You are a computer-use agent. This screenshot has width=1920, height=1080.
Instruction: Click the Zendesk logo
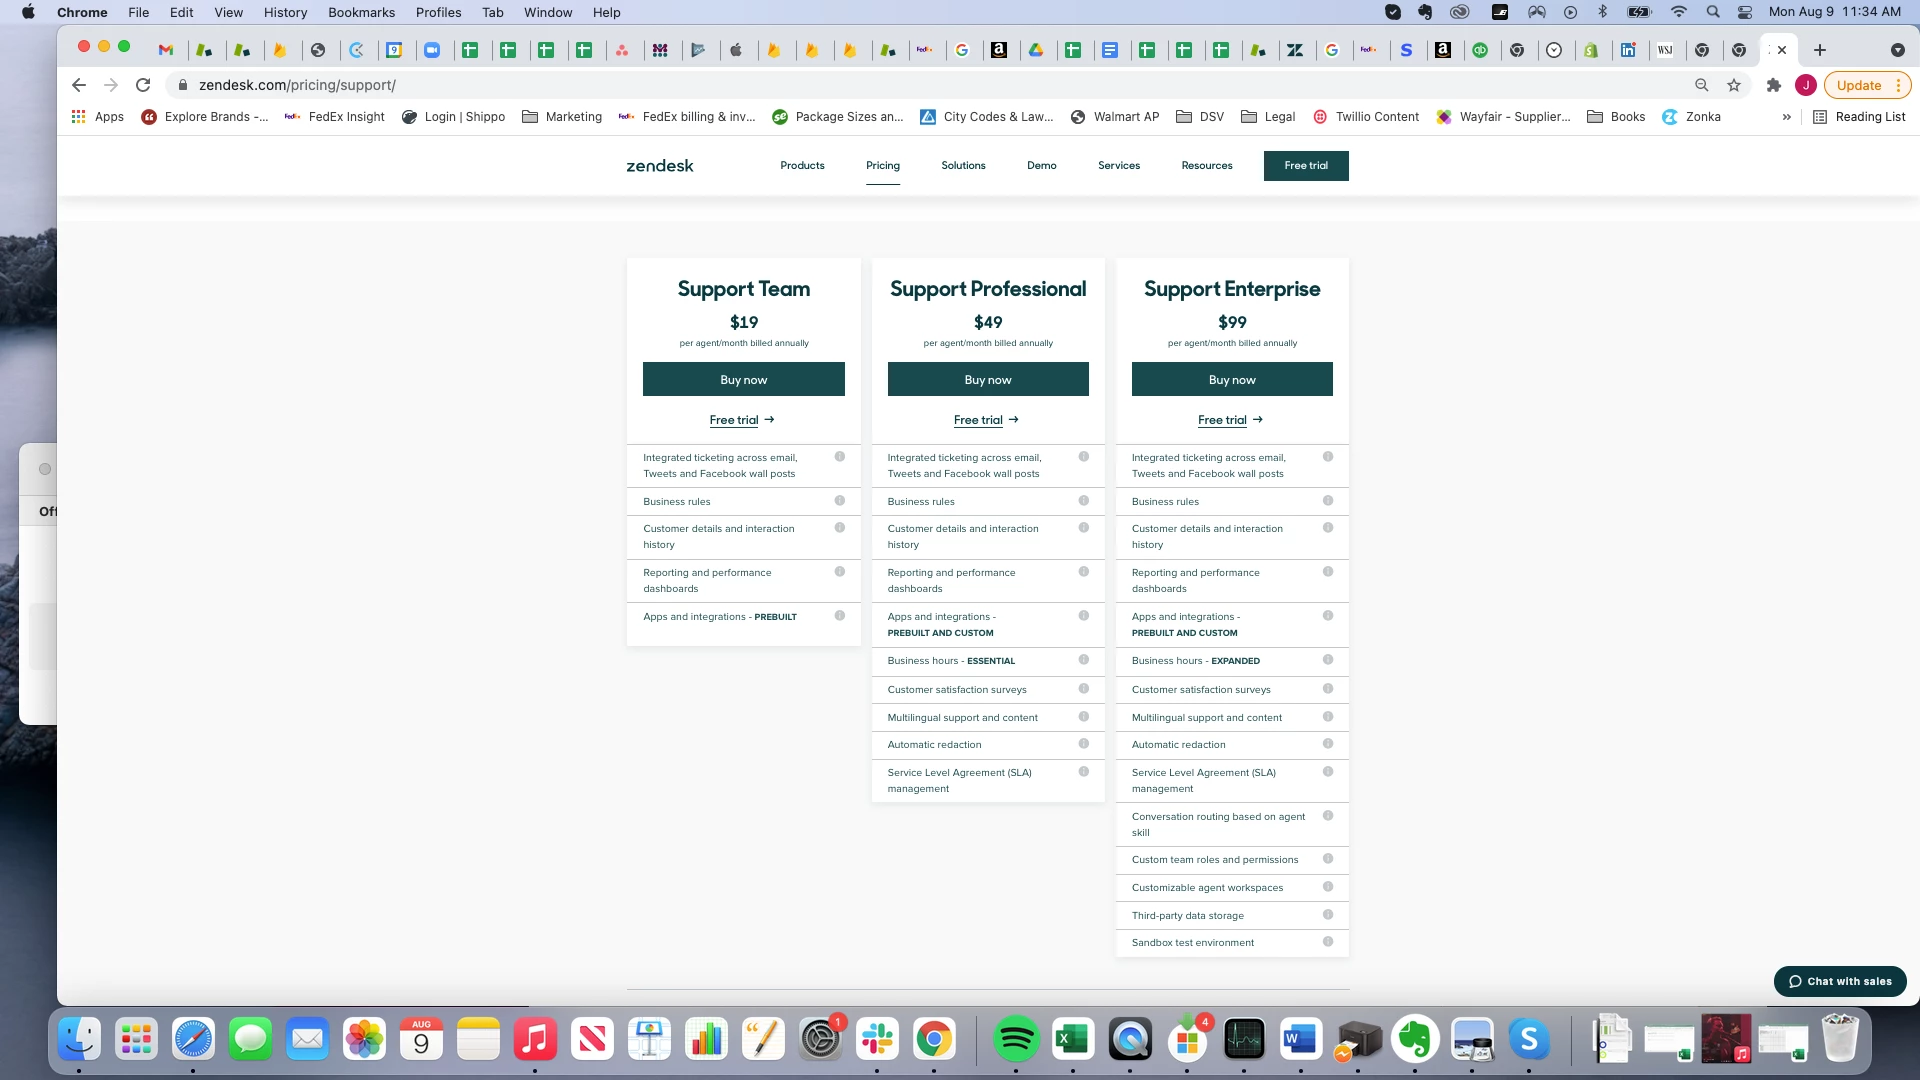tap(659, 166)
